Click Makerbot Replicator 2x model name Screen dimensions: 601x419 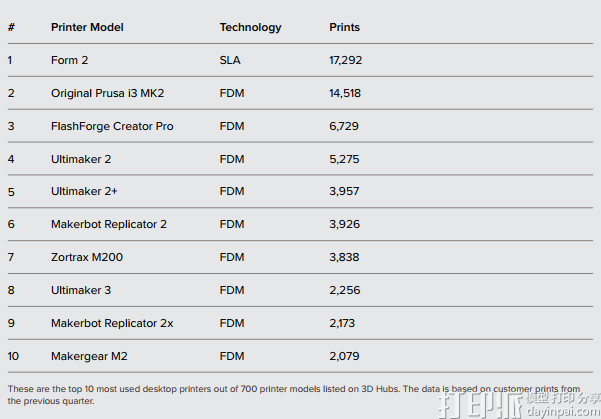pos(112,323)
